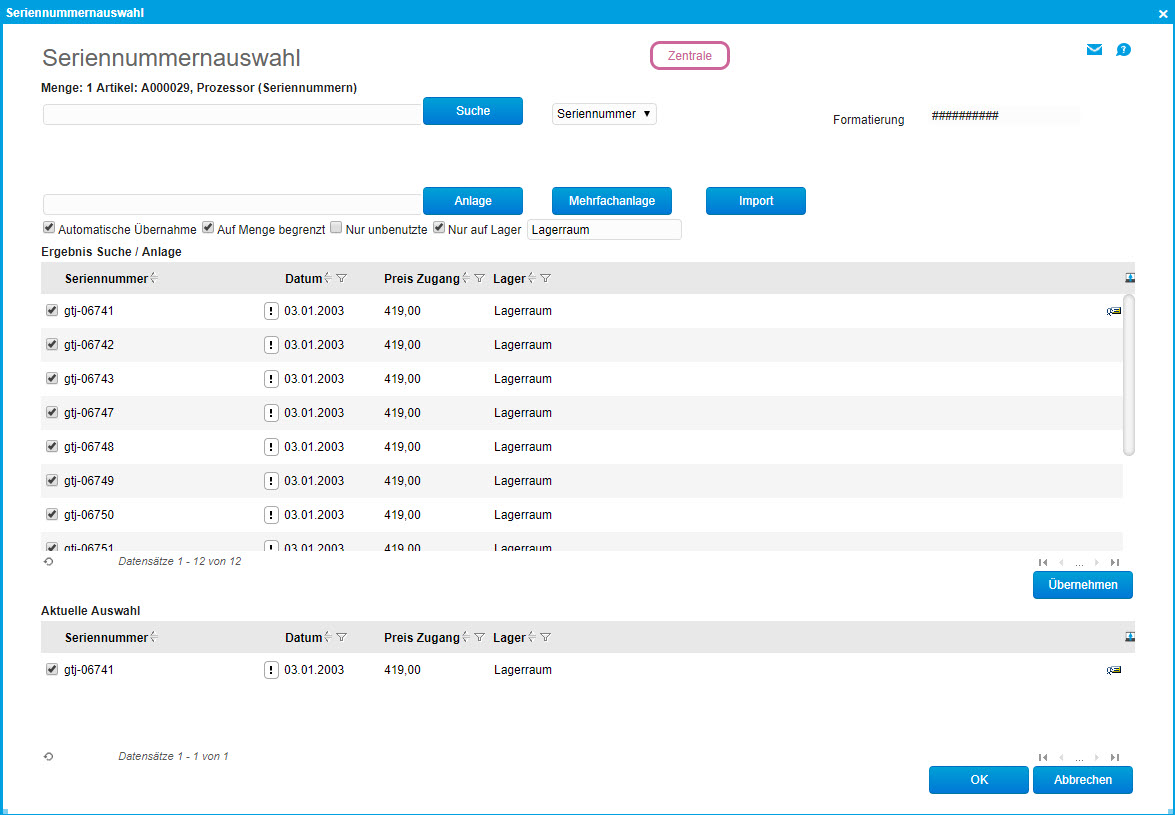This screenshot has height=815, width=1175.
Task: Click the Zentrale label button
Action: [689, 55]
